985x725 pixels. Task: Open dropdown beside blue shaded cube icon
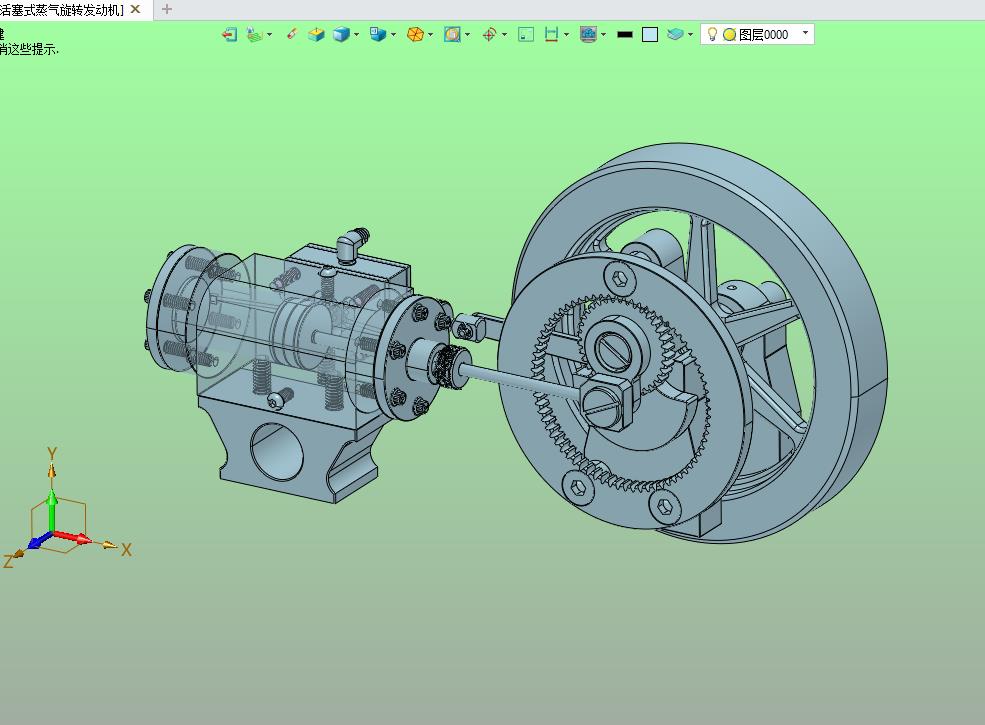click(356, 35)
